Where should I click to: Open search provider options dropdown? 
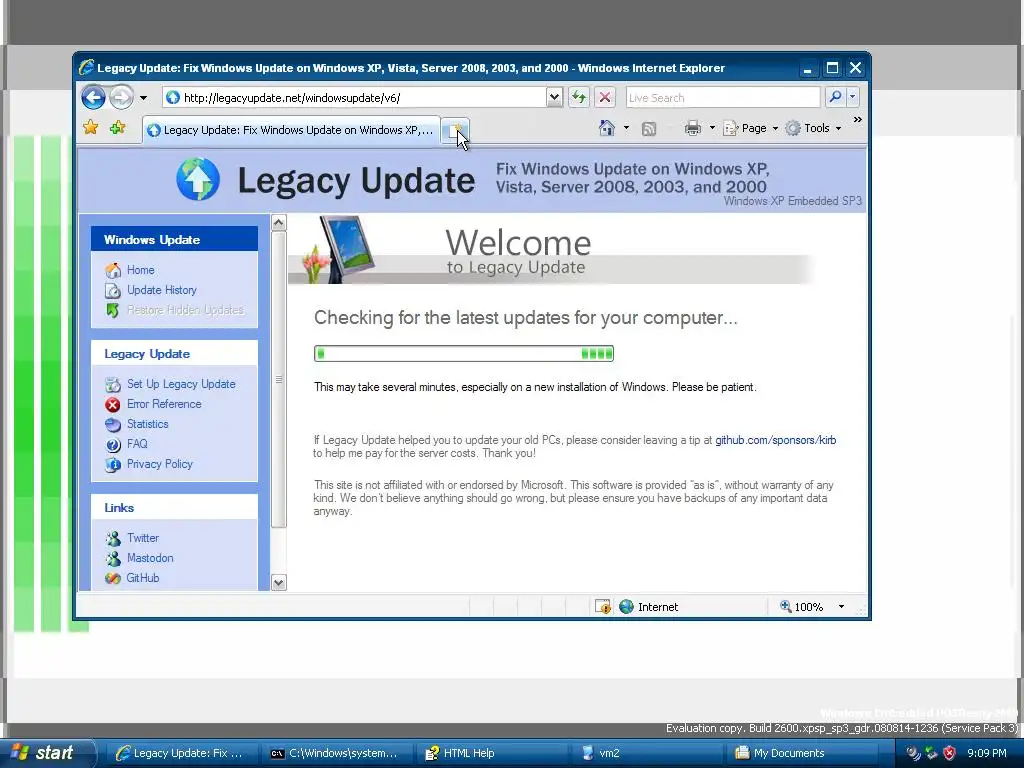coord(852,98)
